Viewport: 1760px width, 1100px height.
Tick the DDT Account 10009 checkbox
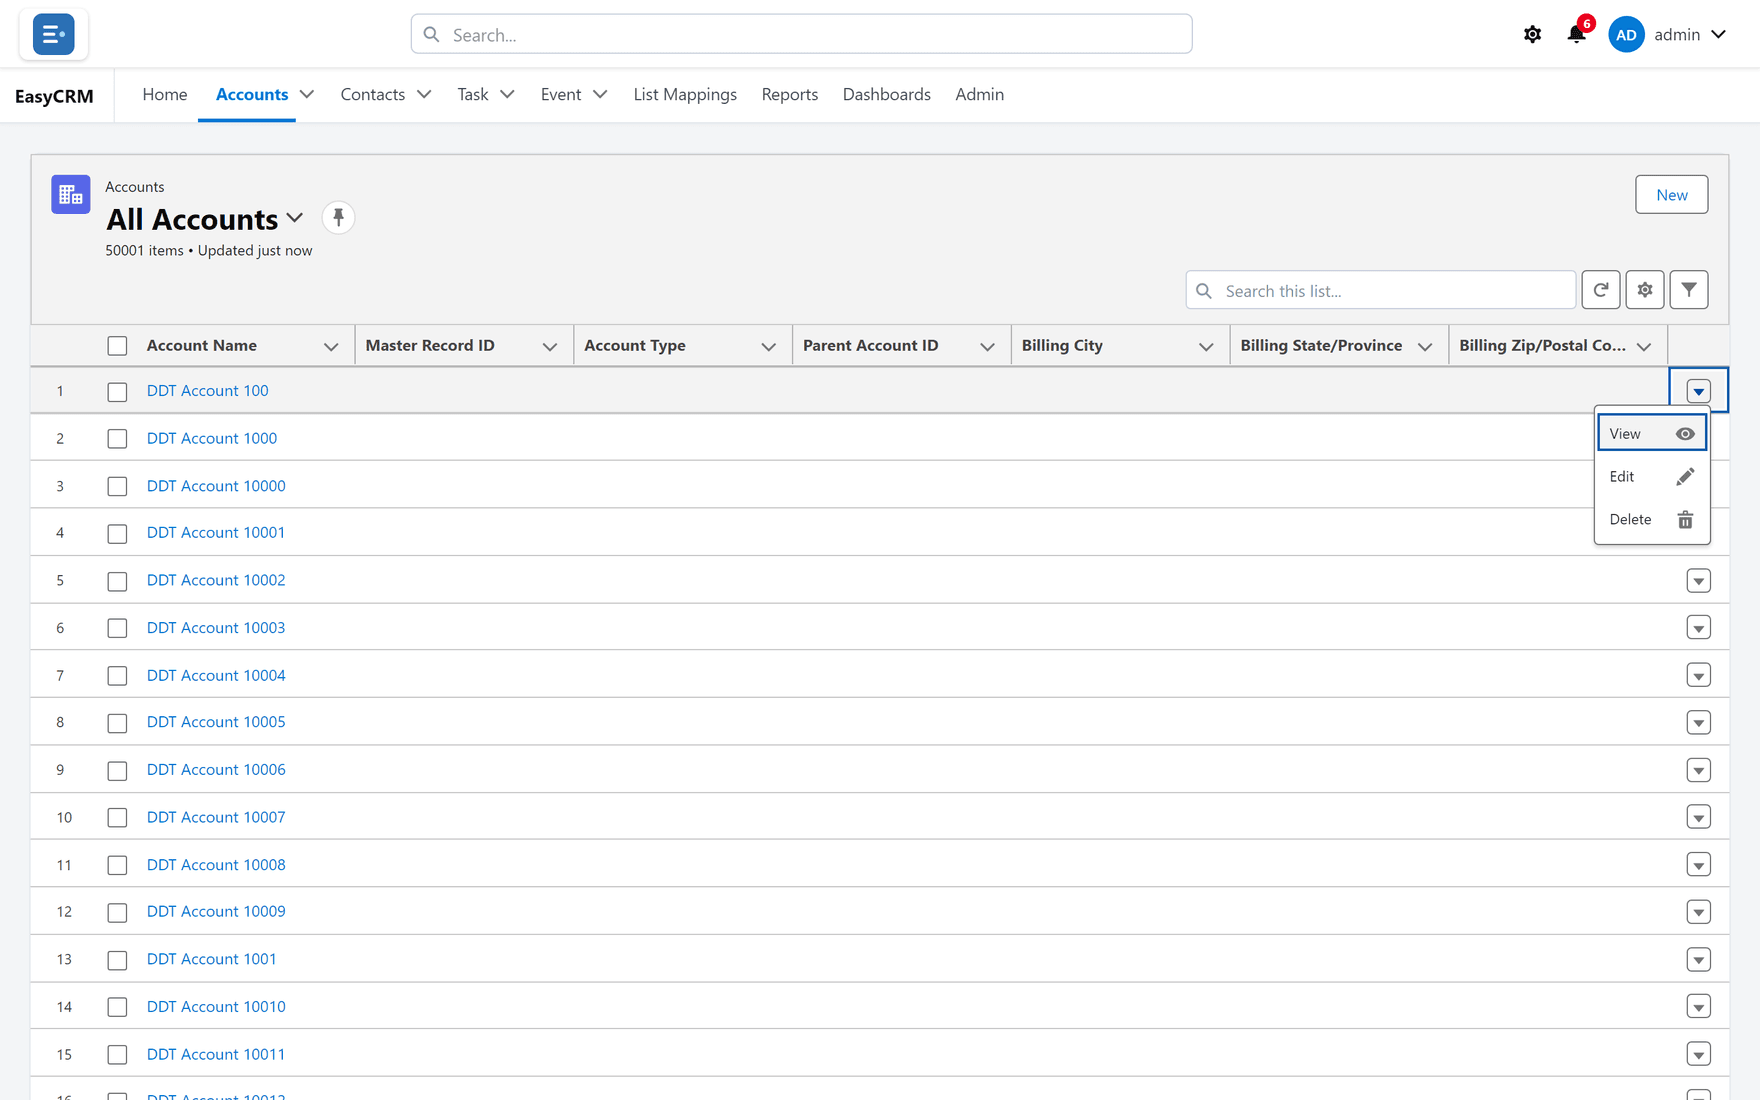click(x=117, y=913)
